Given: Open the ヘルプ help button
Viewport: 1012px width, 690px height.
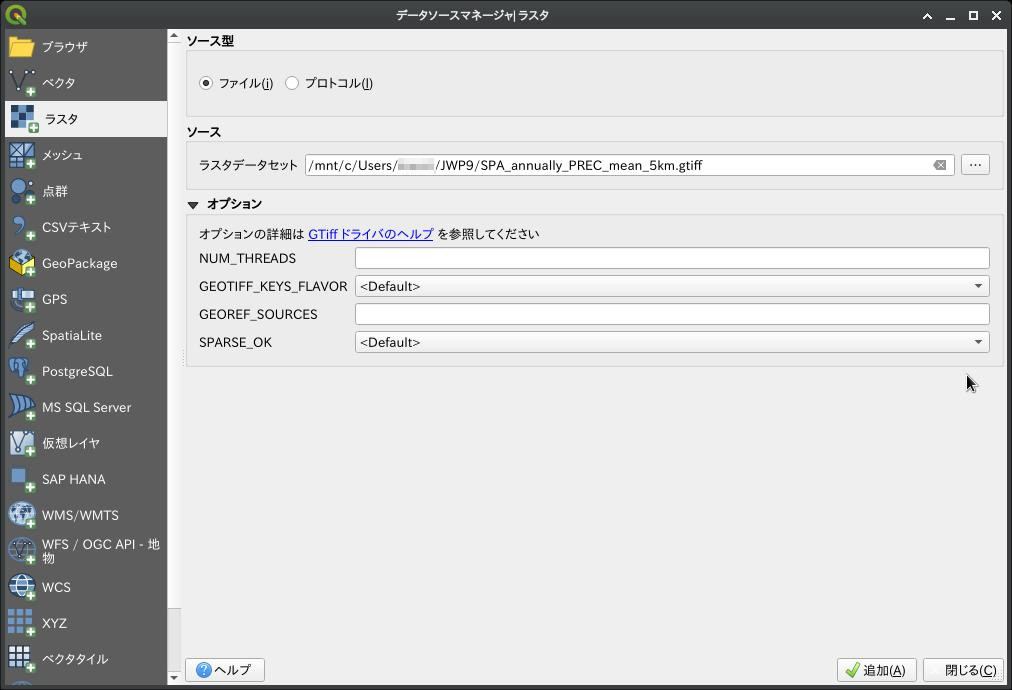Looking at the screenshot, I should coord(225,670).
